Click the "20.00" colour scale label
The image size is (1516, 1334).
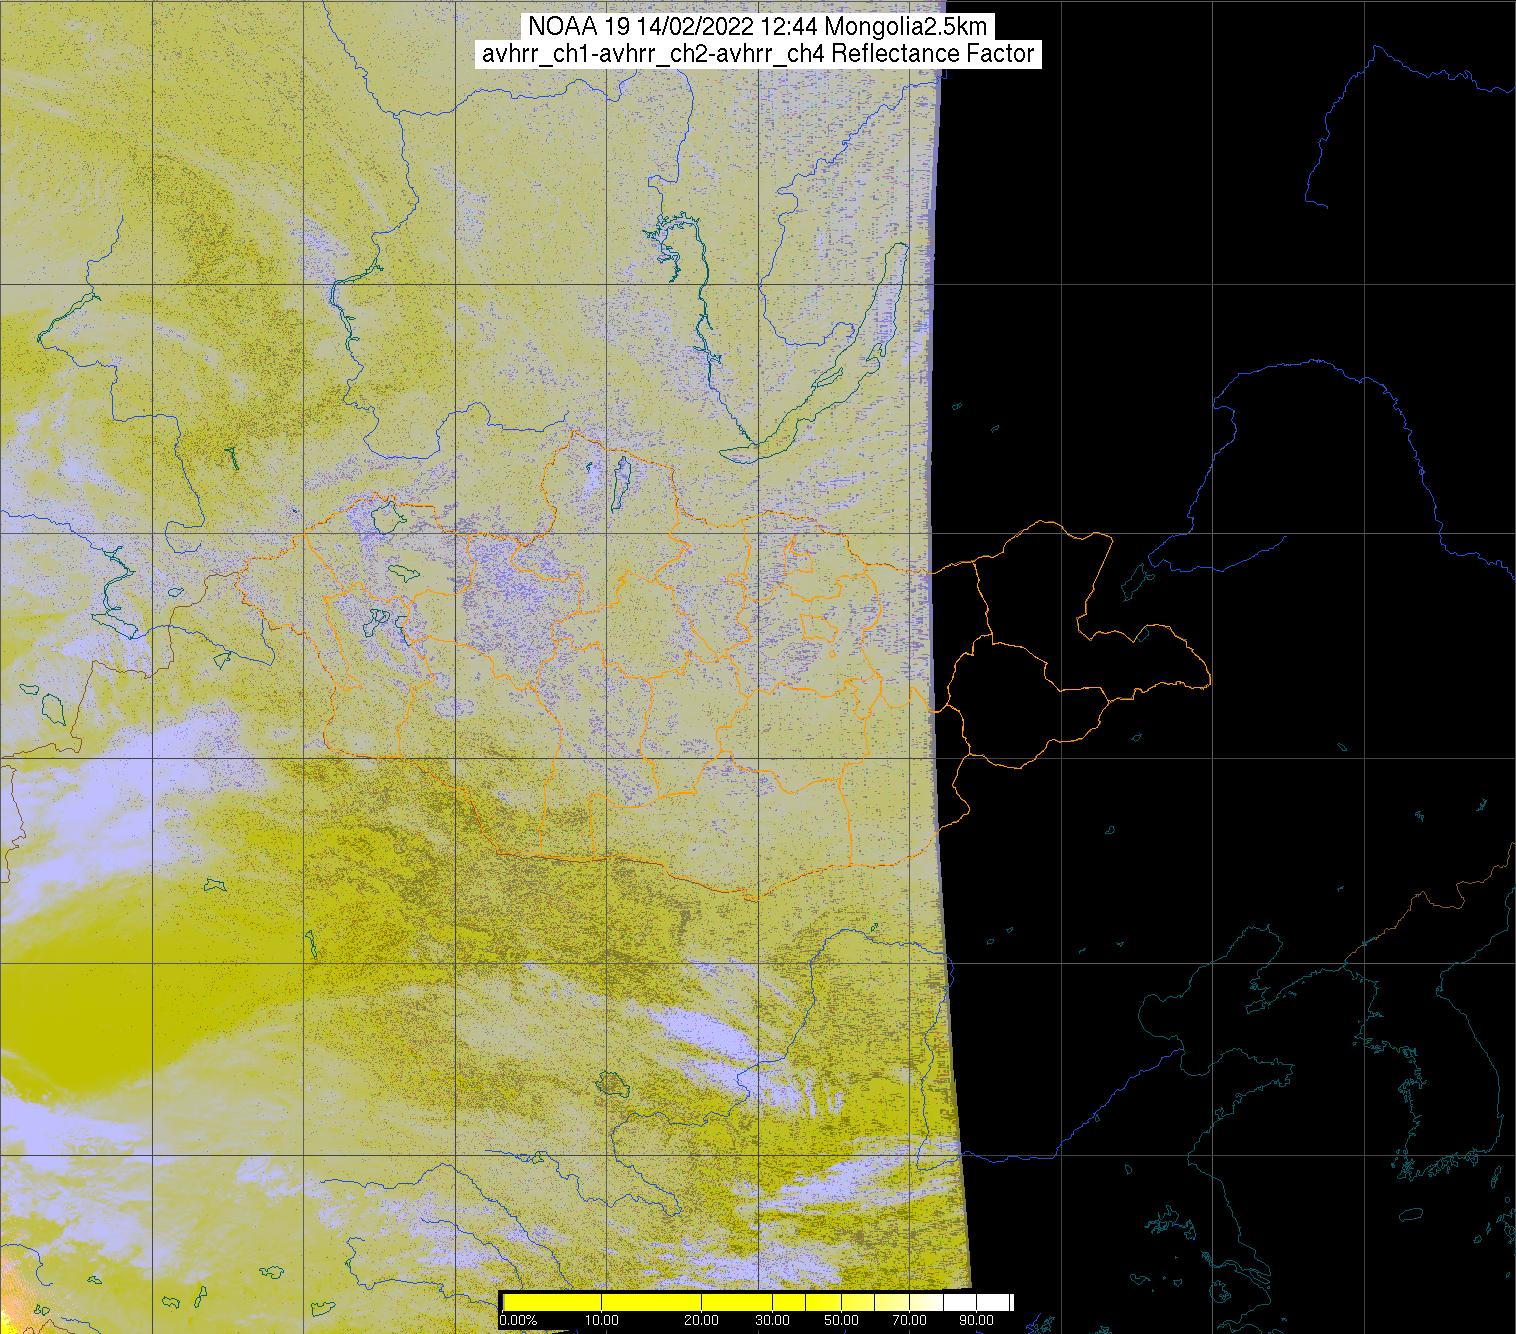pyautogui.click(x=702, y=1320)
